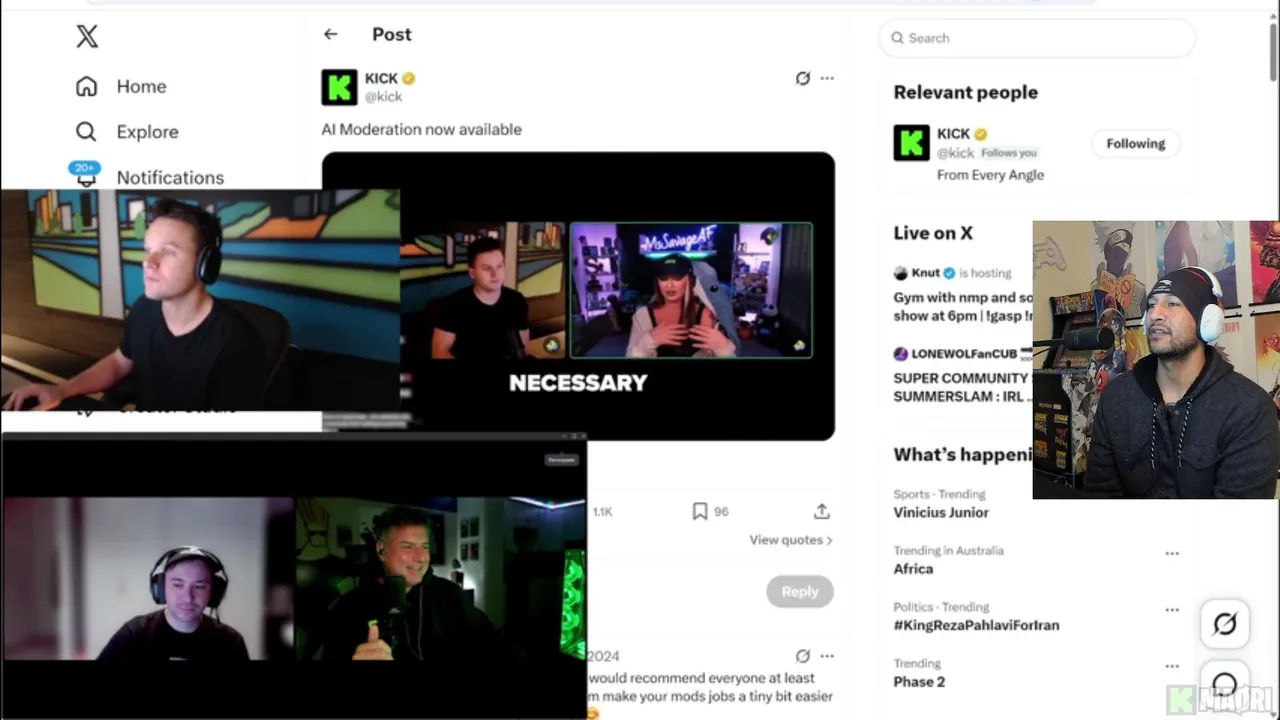Click the "Live on X" heading

(933, 233)
